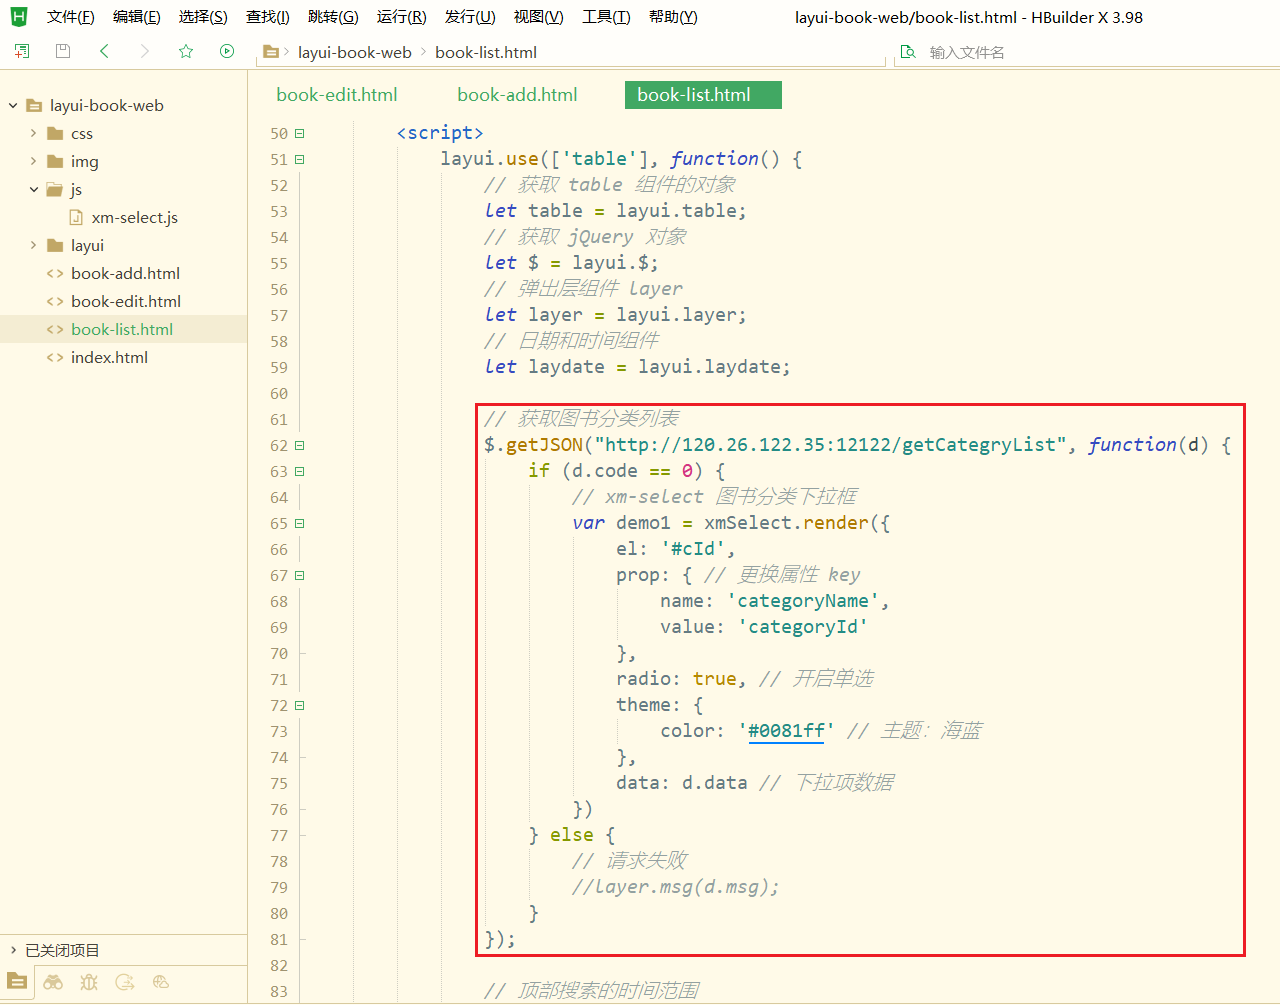This screenshot has width=1280, height=1005.
Task: Switch to the book-edit.html tab
Action: pyautogui.click(x=337, y=95)
